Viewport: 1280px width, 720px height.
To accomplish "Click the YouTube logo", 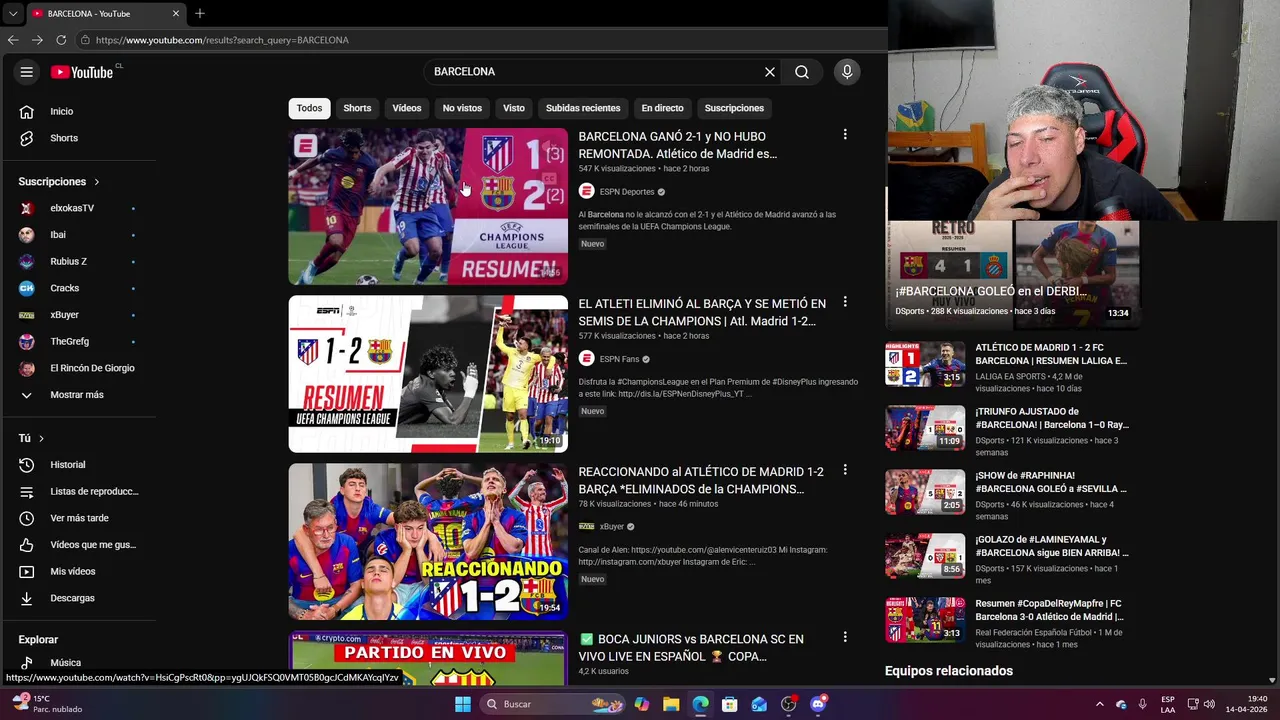I will (82, 72).
